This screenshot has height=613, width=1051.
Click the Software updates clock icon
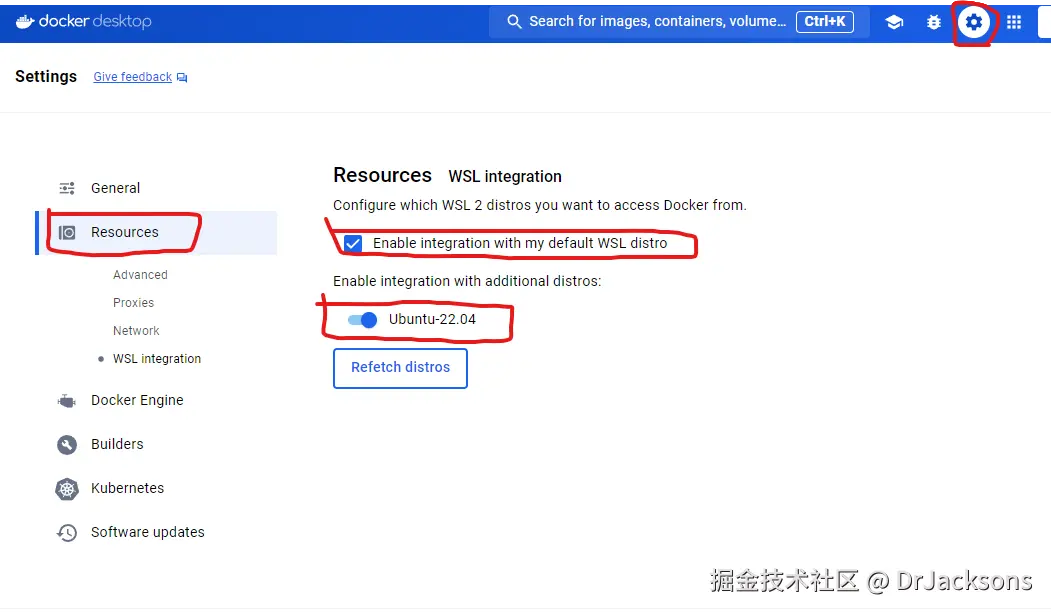[67, 533]
